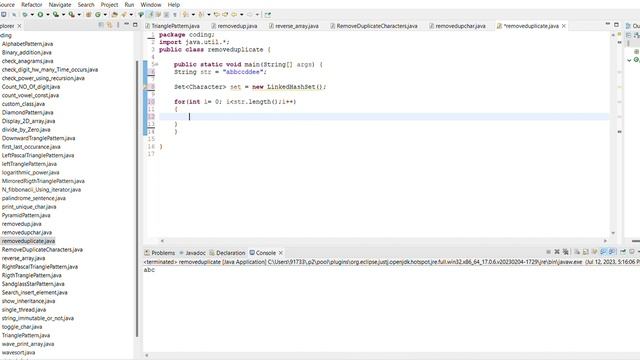Open the Search menu

86,4
